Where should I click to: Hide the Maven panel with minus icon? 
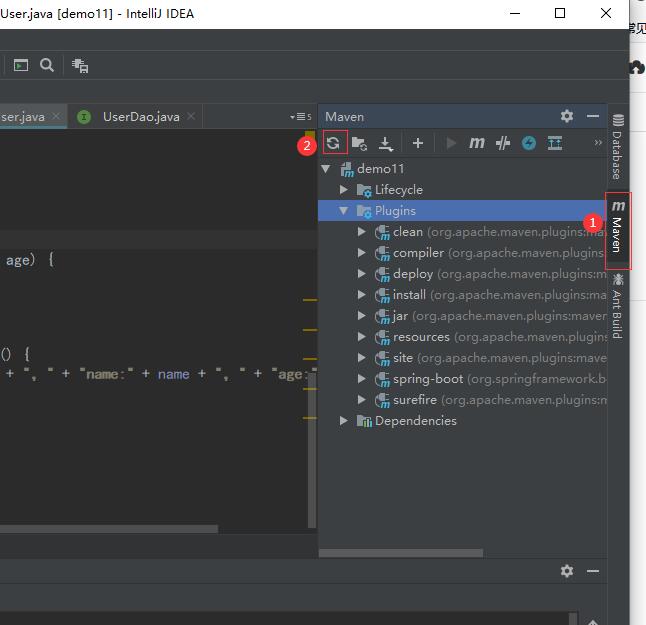[x=593, y=116]
